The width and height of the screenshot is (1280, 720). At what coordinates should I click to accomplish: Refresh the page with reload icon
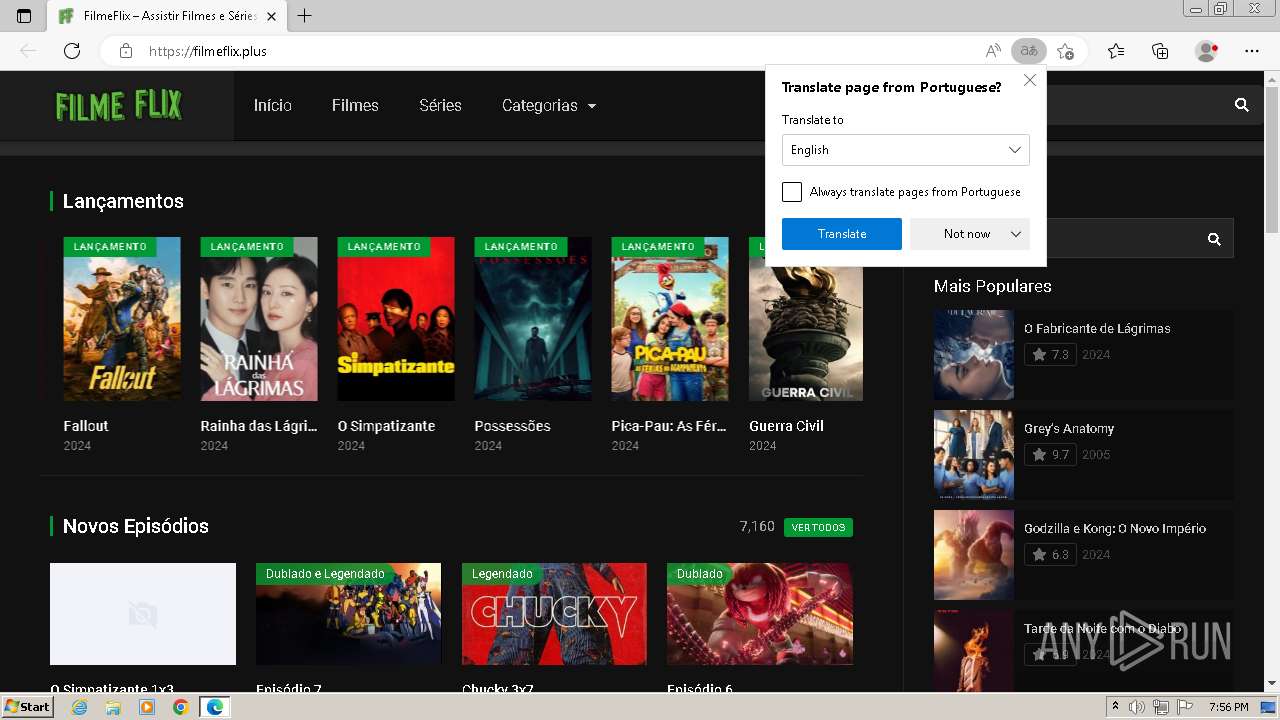coord(72,51)
